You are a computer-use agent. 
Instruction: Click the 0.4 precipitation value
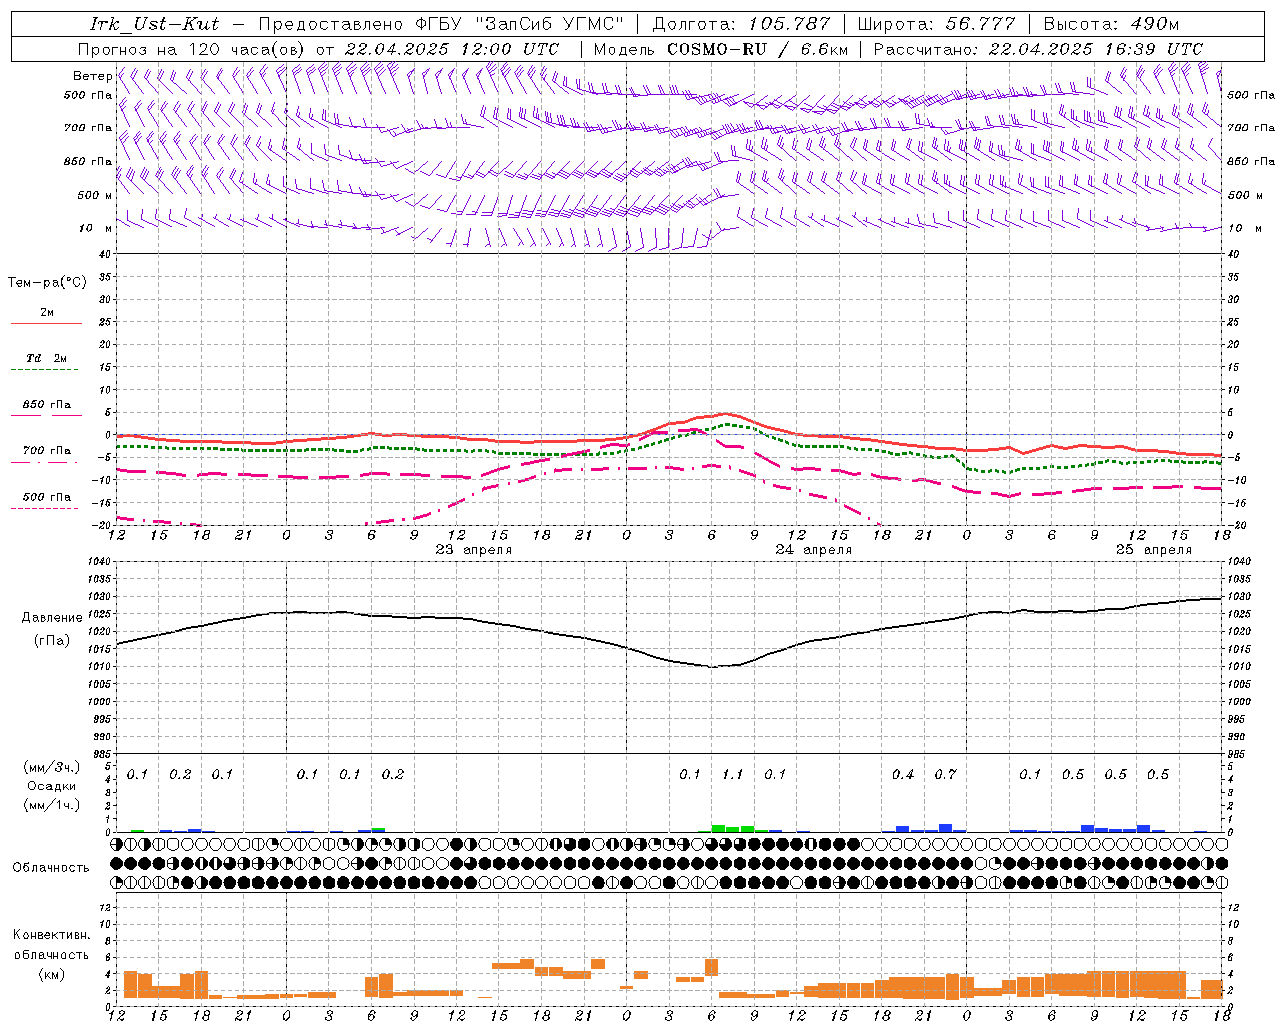(x=903, y=774)
